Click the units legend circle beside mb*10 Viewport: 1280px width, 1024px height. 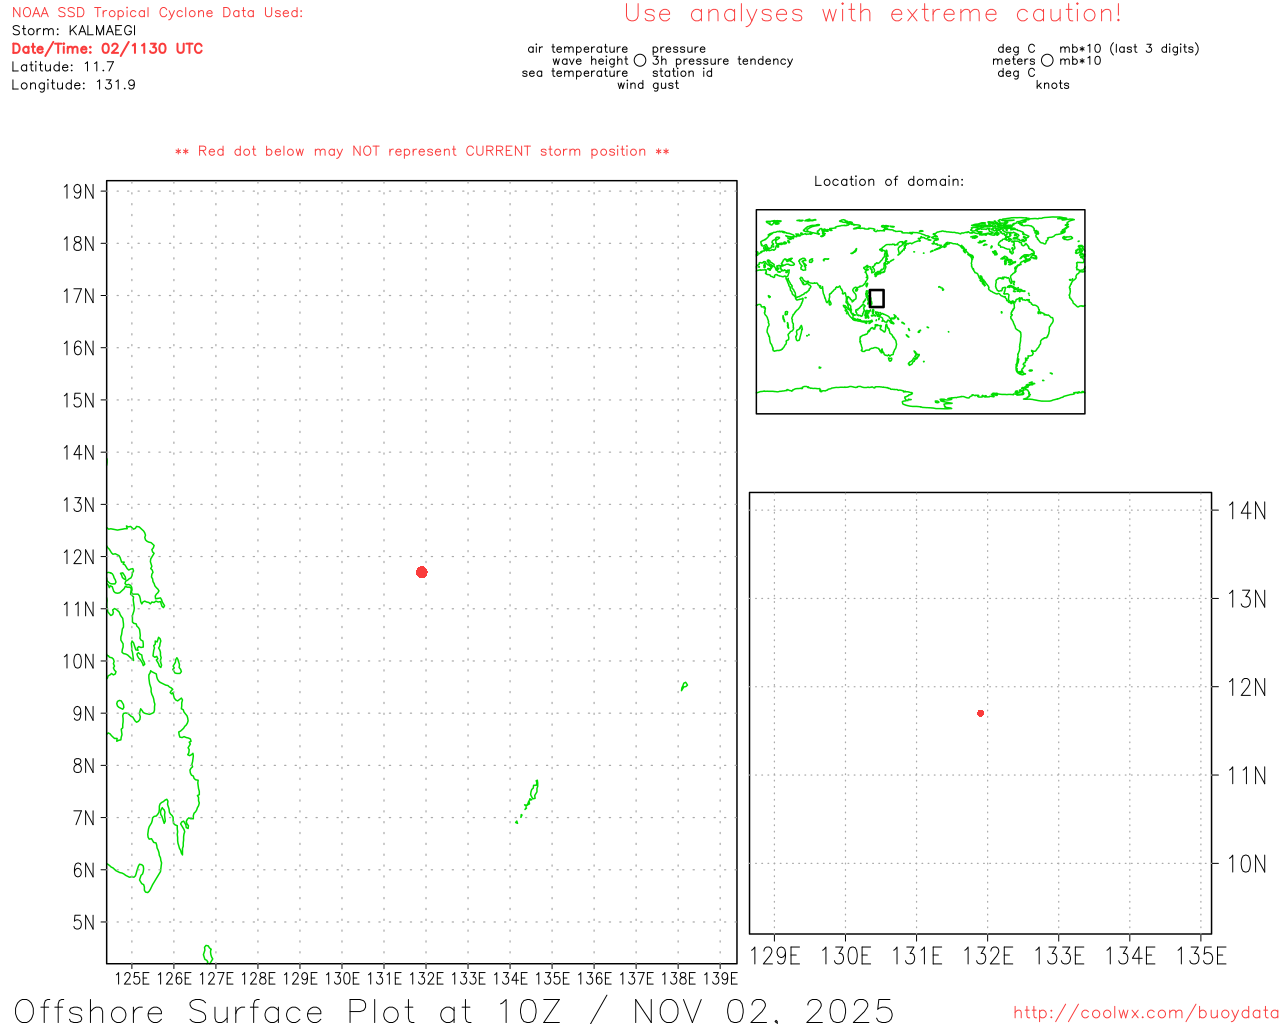pos(1047,61)
